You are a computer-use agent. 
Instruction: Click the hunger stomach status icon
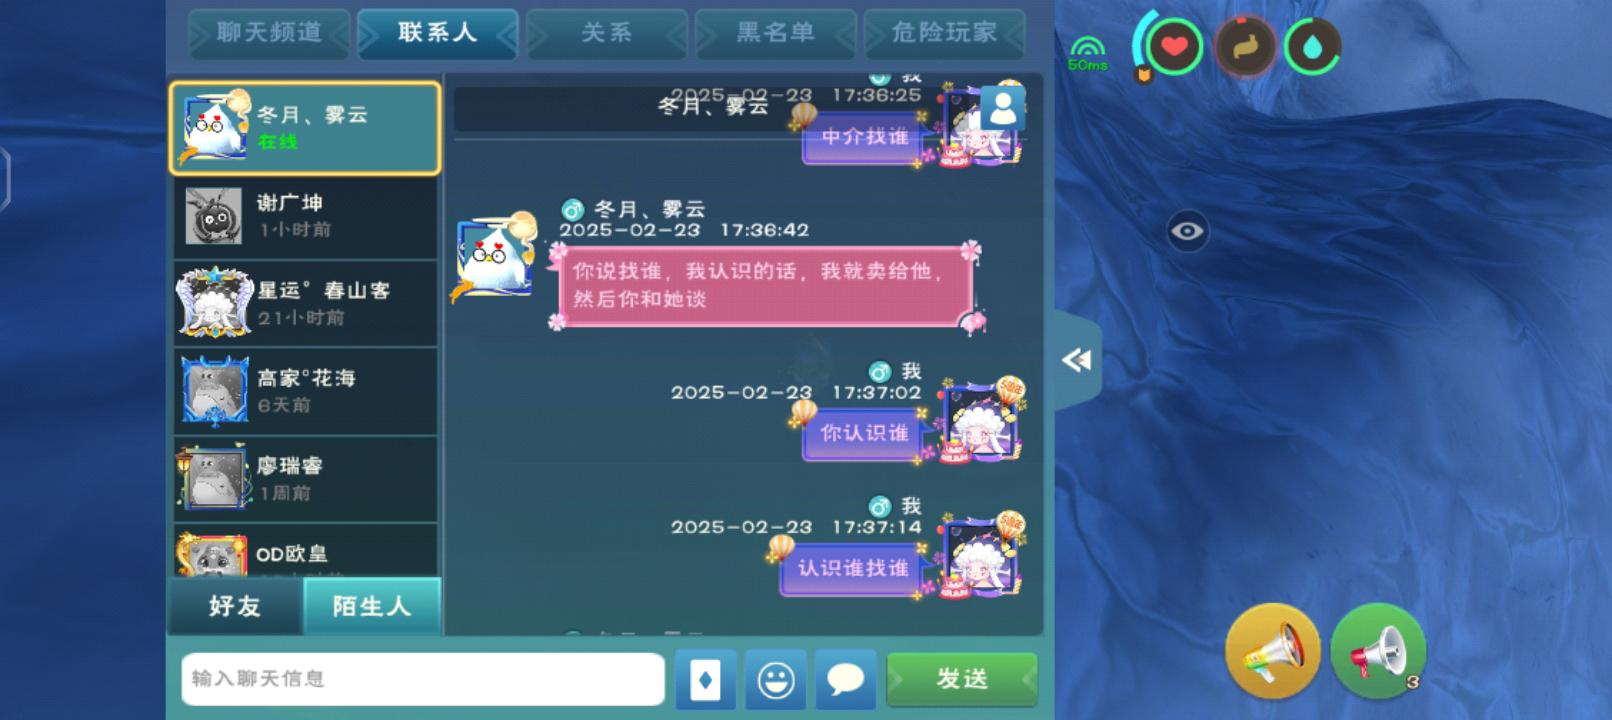(1244, 46)
